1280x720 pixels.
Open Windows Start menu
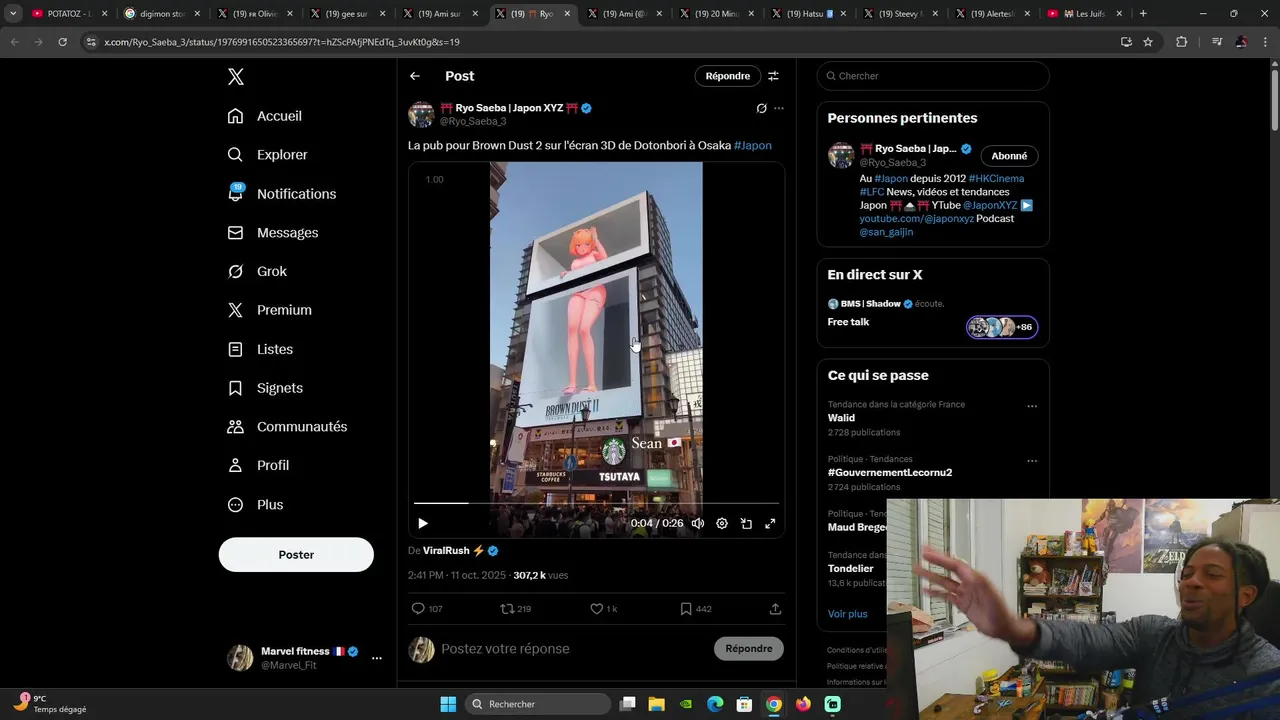click(x=448, y=704)
